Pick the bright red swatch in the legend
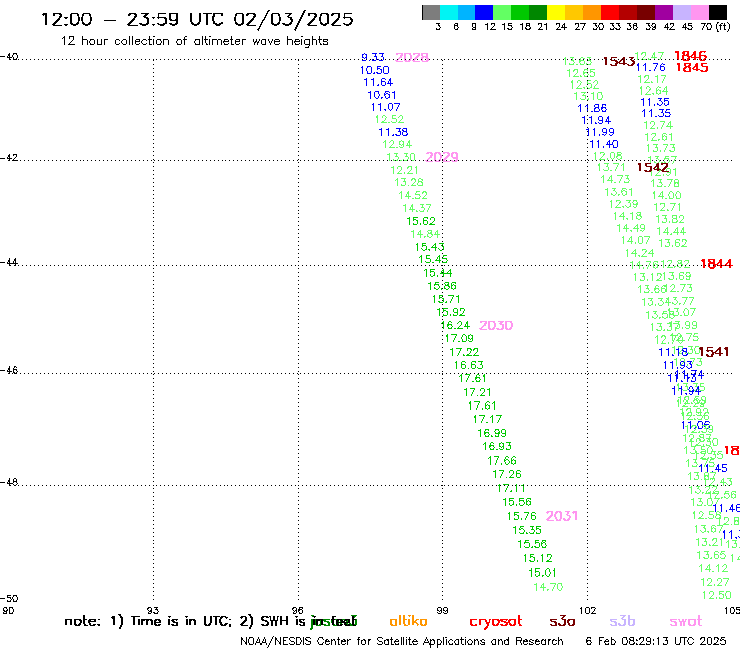Screen dimensions: 740x650 [x=610, y=12]
